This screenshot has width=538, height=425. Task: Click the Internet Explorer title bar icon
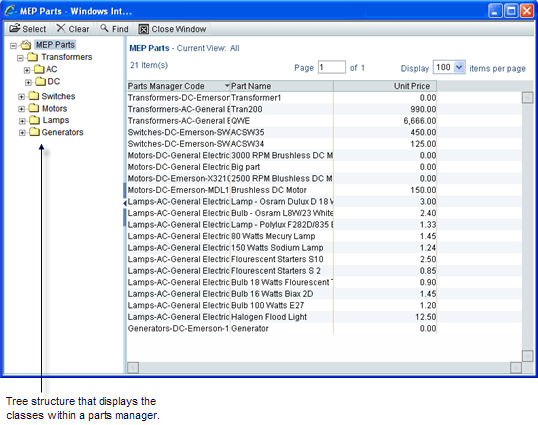coord(10,11)
